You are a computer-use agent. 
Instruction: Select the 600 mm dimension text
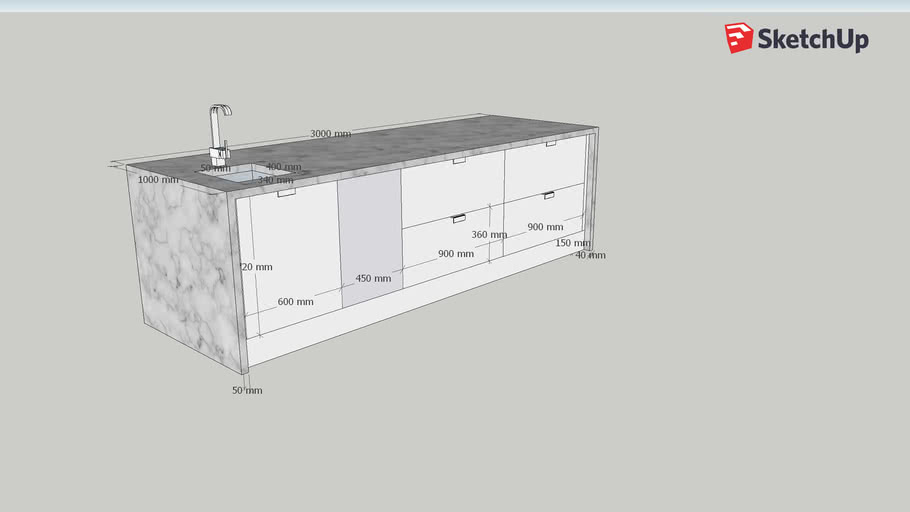pos(295,301)
